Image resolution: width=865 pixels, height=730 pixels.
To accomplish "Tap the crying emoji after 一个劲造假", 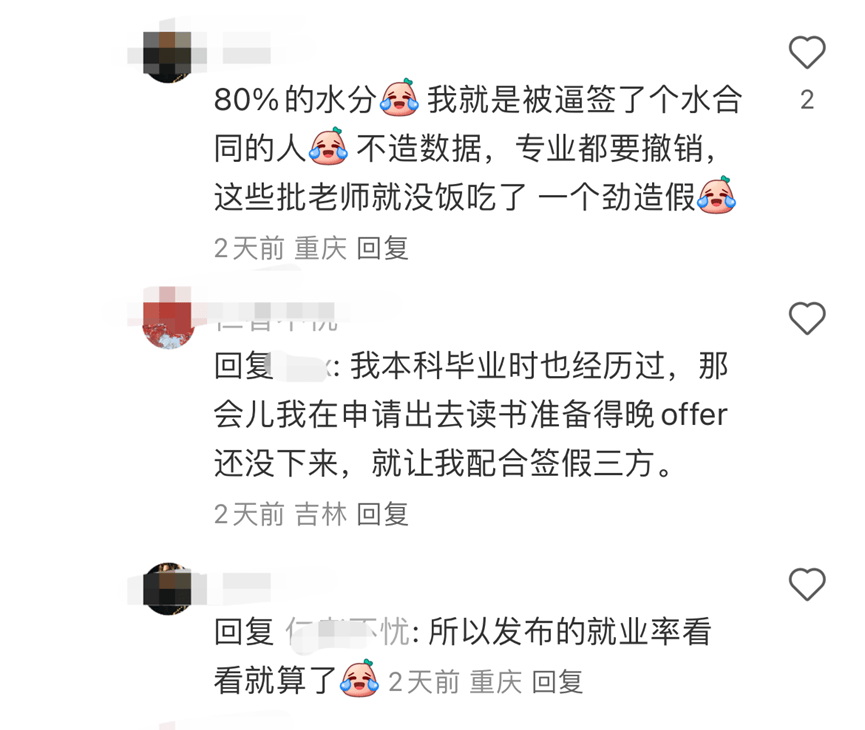I will [717, 195].
